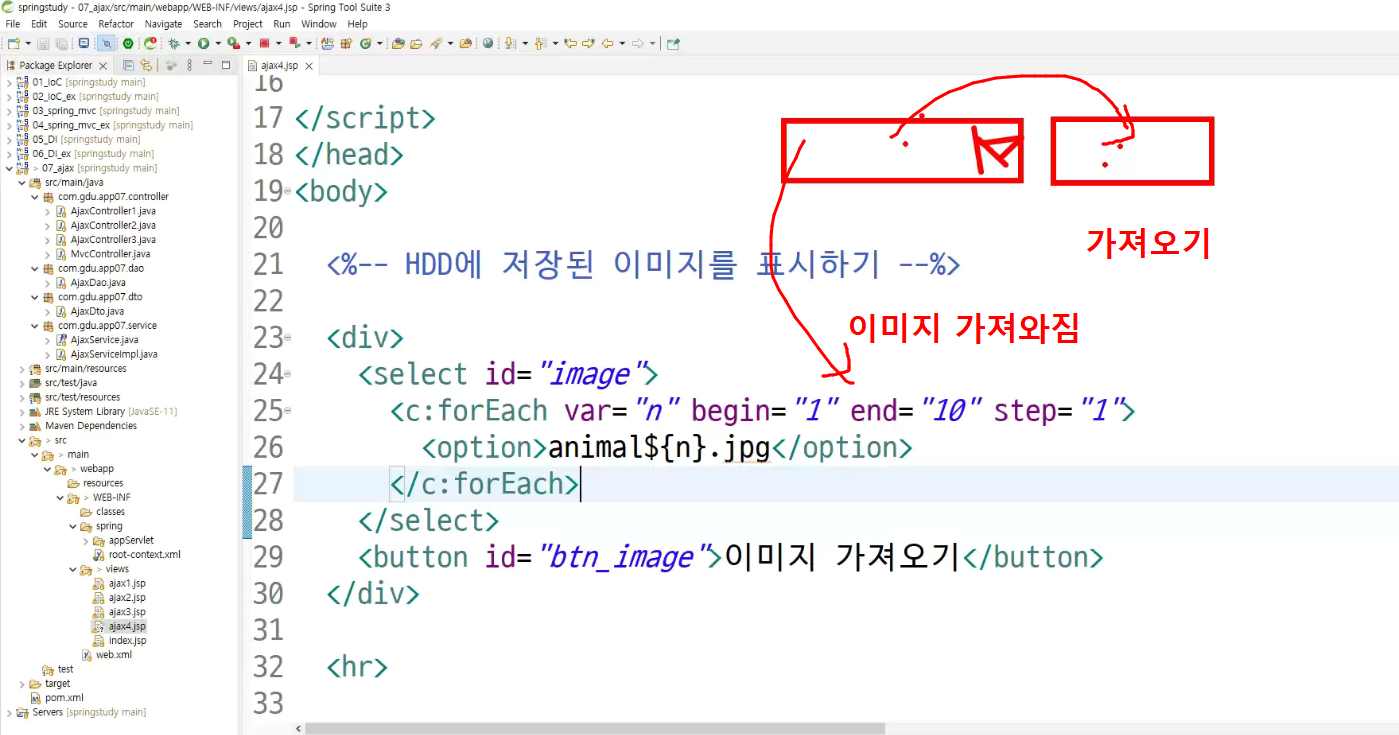
Task: Select the appServlet folder
Action: coord(131,540)
